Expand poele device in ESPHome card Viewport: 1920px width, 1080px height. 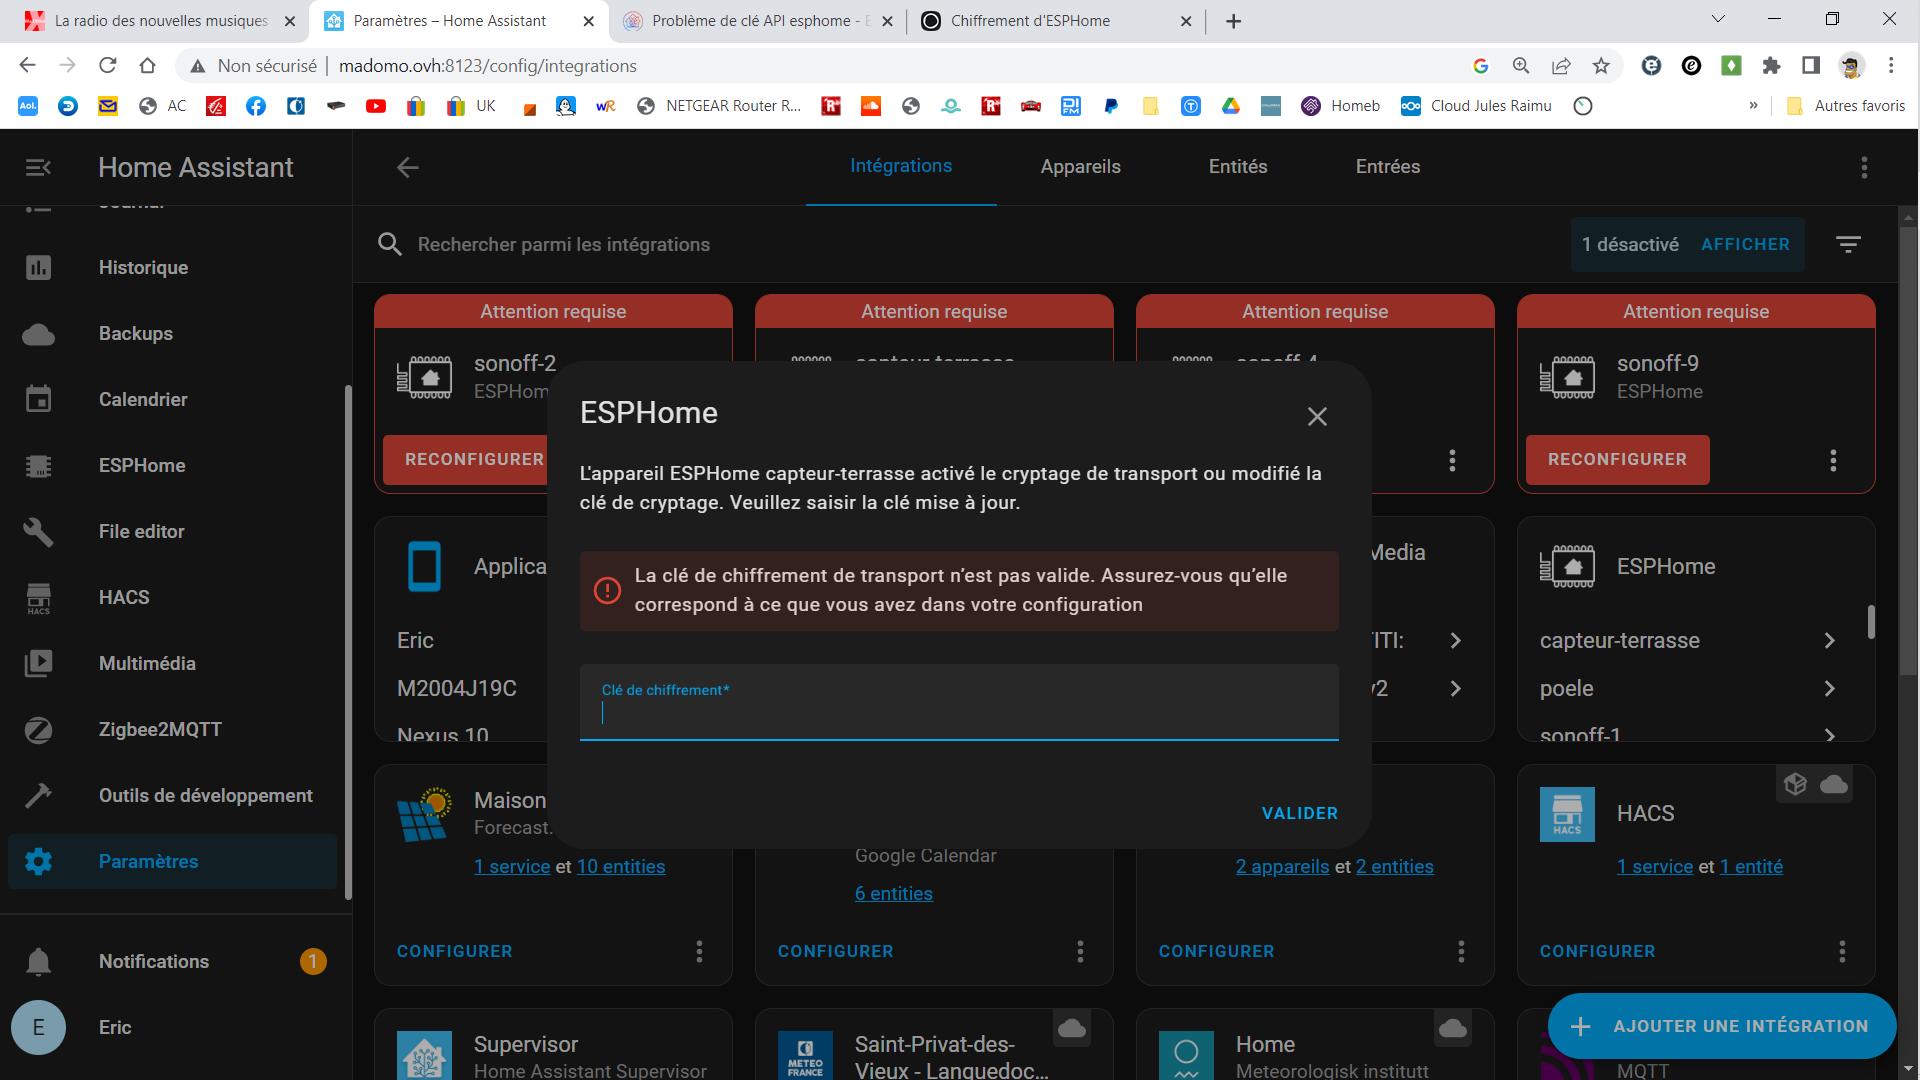1829,688
